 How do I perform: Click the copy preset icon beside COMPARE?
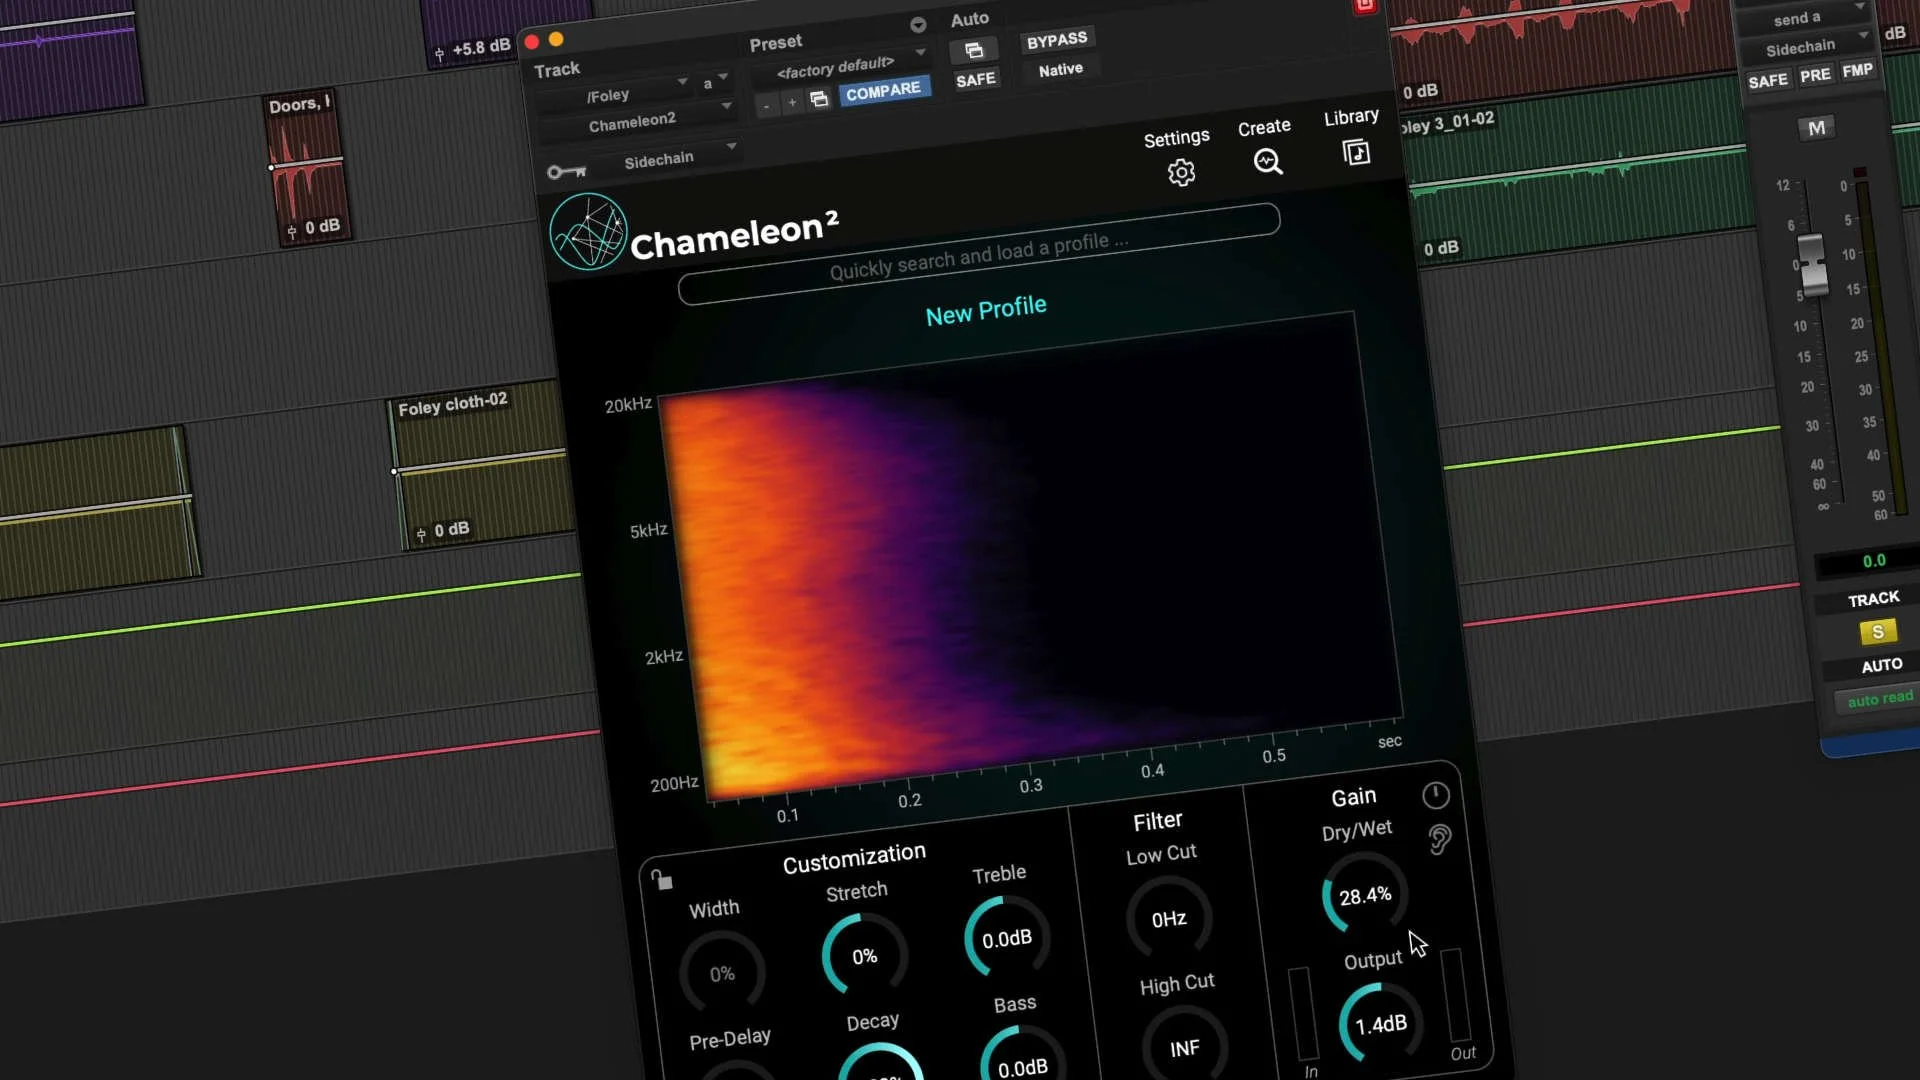pyautogui.click(x=819, y=99)
